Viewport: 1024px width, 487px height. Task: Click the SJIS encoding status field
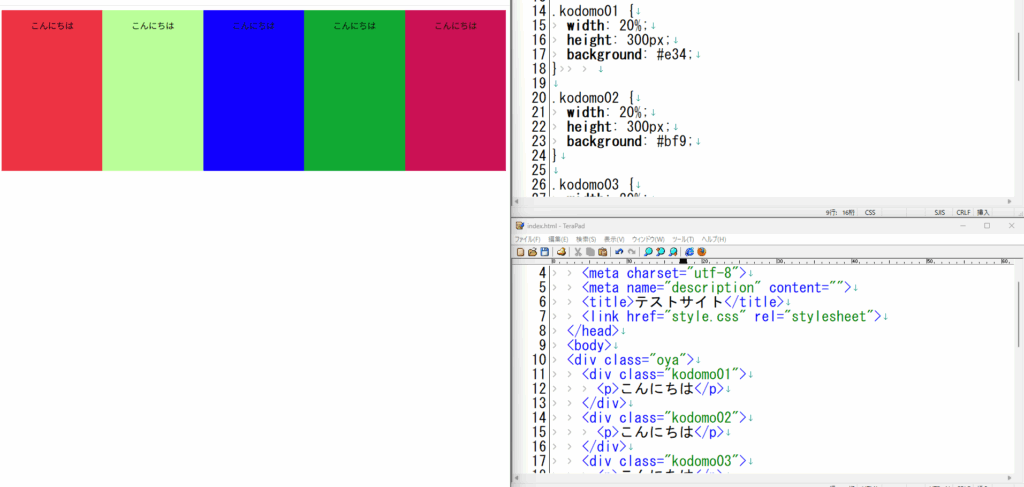coord(940,212)
